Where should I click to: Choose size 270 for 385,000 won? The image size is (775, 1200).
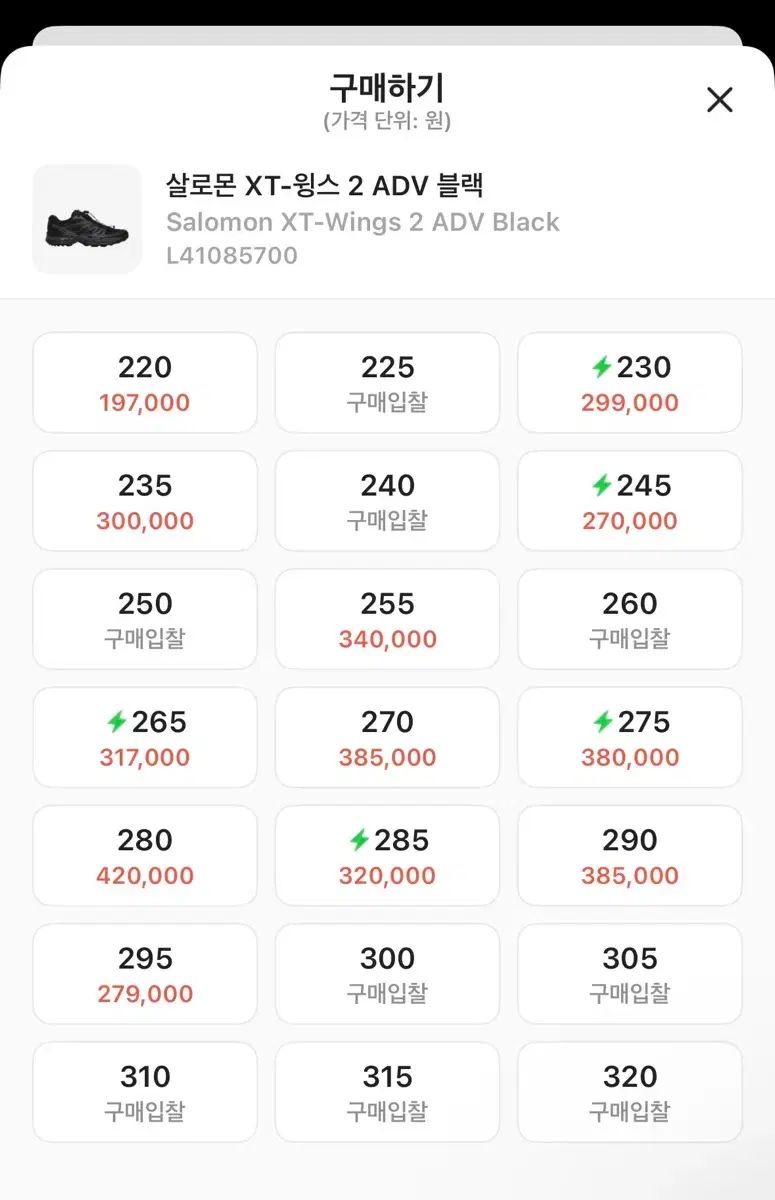(x=387, y=737)
